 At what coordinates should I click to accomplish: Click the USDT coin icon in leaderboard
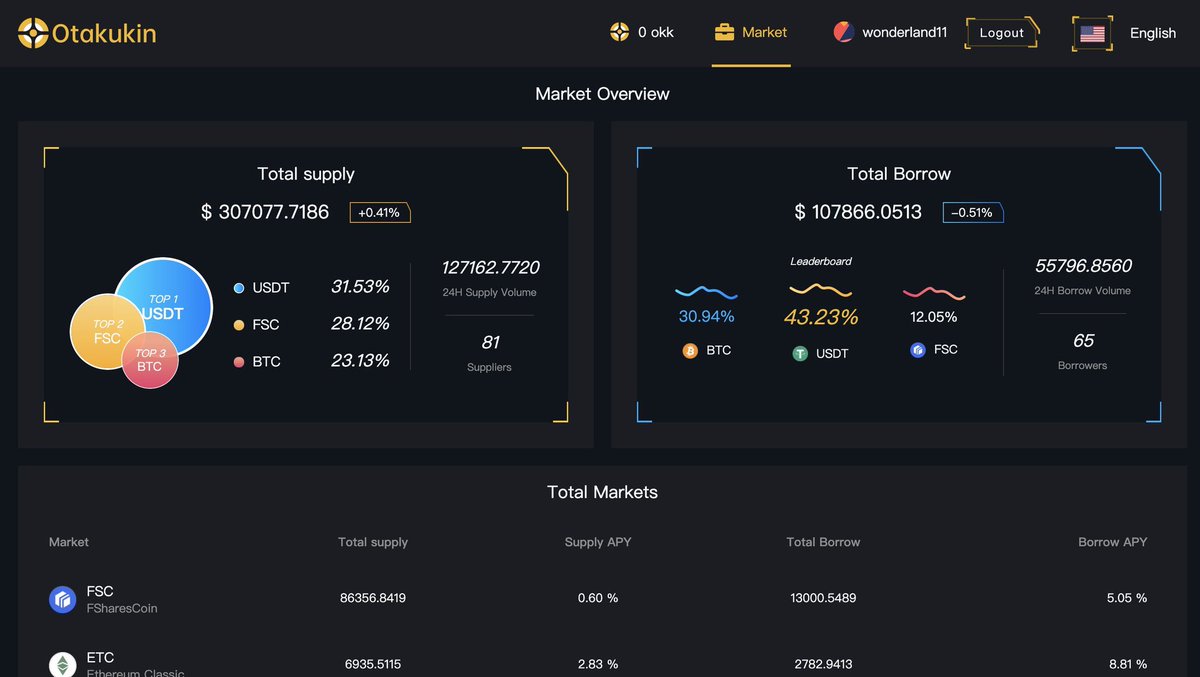[x=800, y=354]
